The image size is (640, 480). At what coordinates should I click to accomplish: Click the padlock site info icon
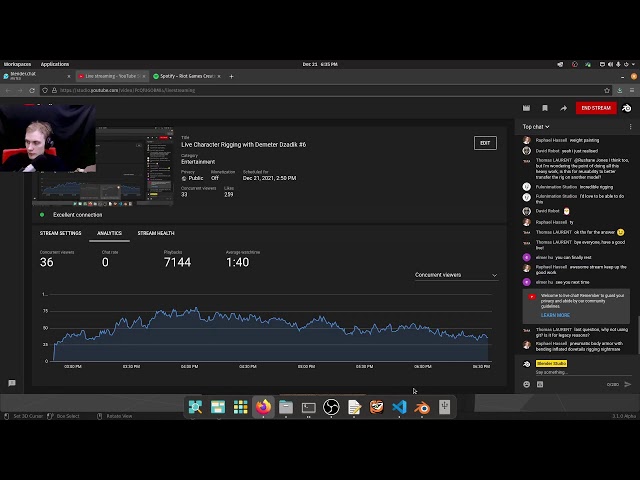(x=54, y=90)
